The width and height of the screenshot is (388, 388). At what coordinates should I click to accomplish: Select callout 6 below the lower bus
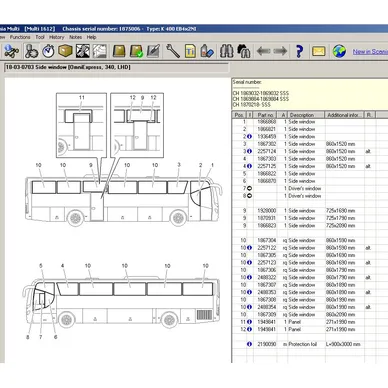coord(56,337)
